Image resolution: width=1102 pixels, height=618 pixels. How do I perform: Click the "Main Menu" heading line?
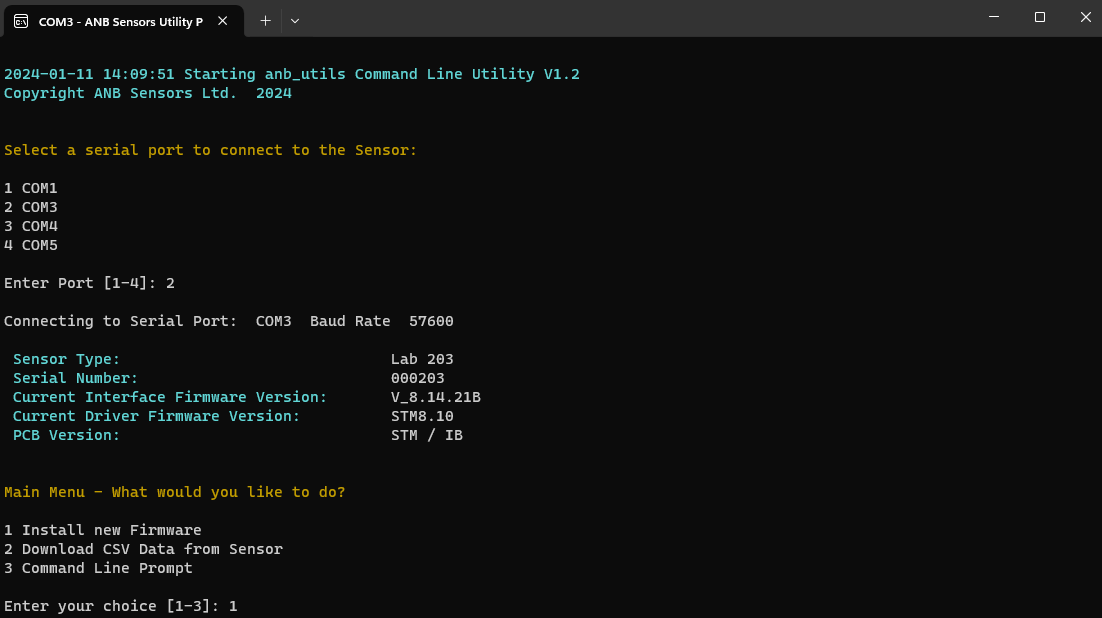174,492
